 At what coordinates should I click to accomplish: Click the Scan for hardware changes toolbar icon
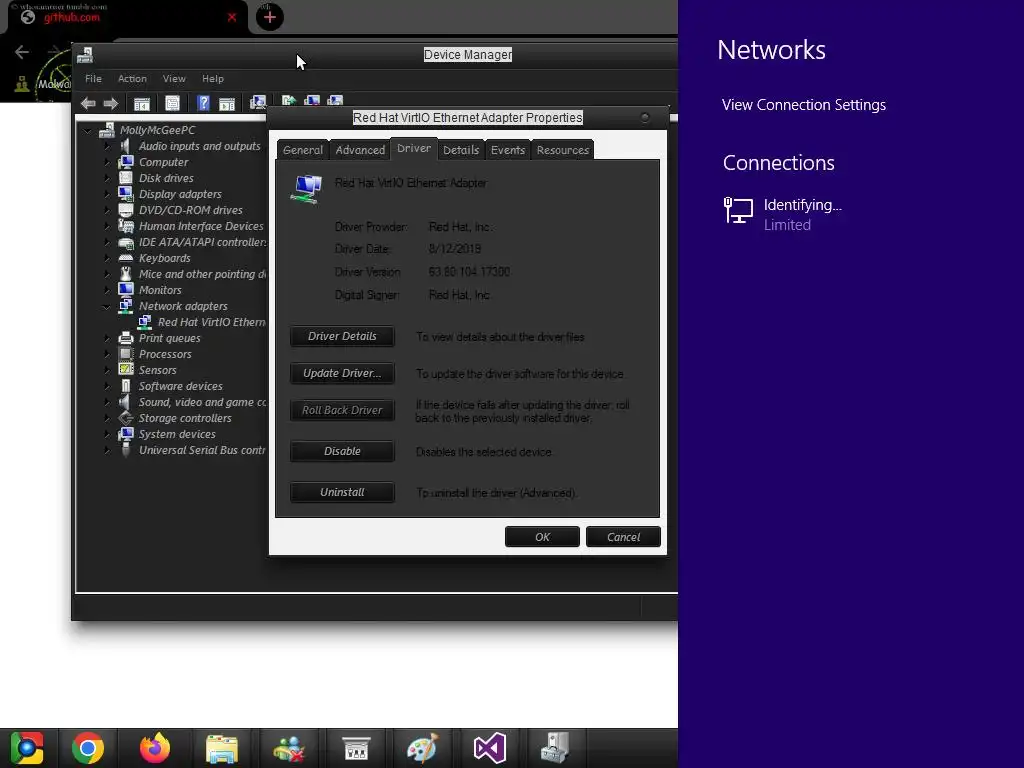(x=258, y=103)
